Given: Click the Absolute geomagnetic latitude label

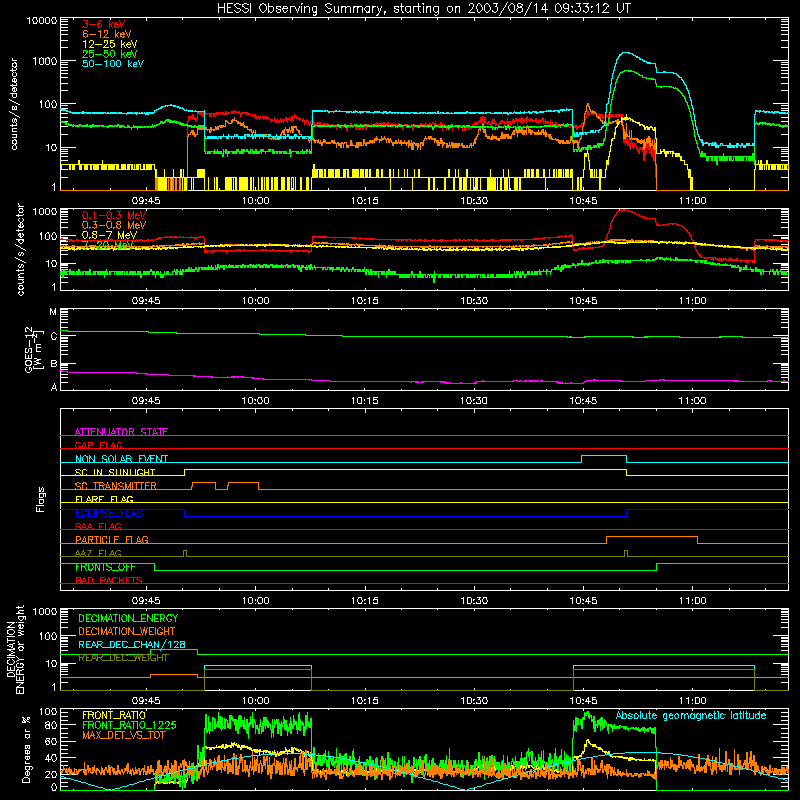Looking at the screenshot, I should [691, 715].
